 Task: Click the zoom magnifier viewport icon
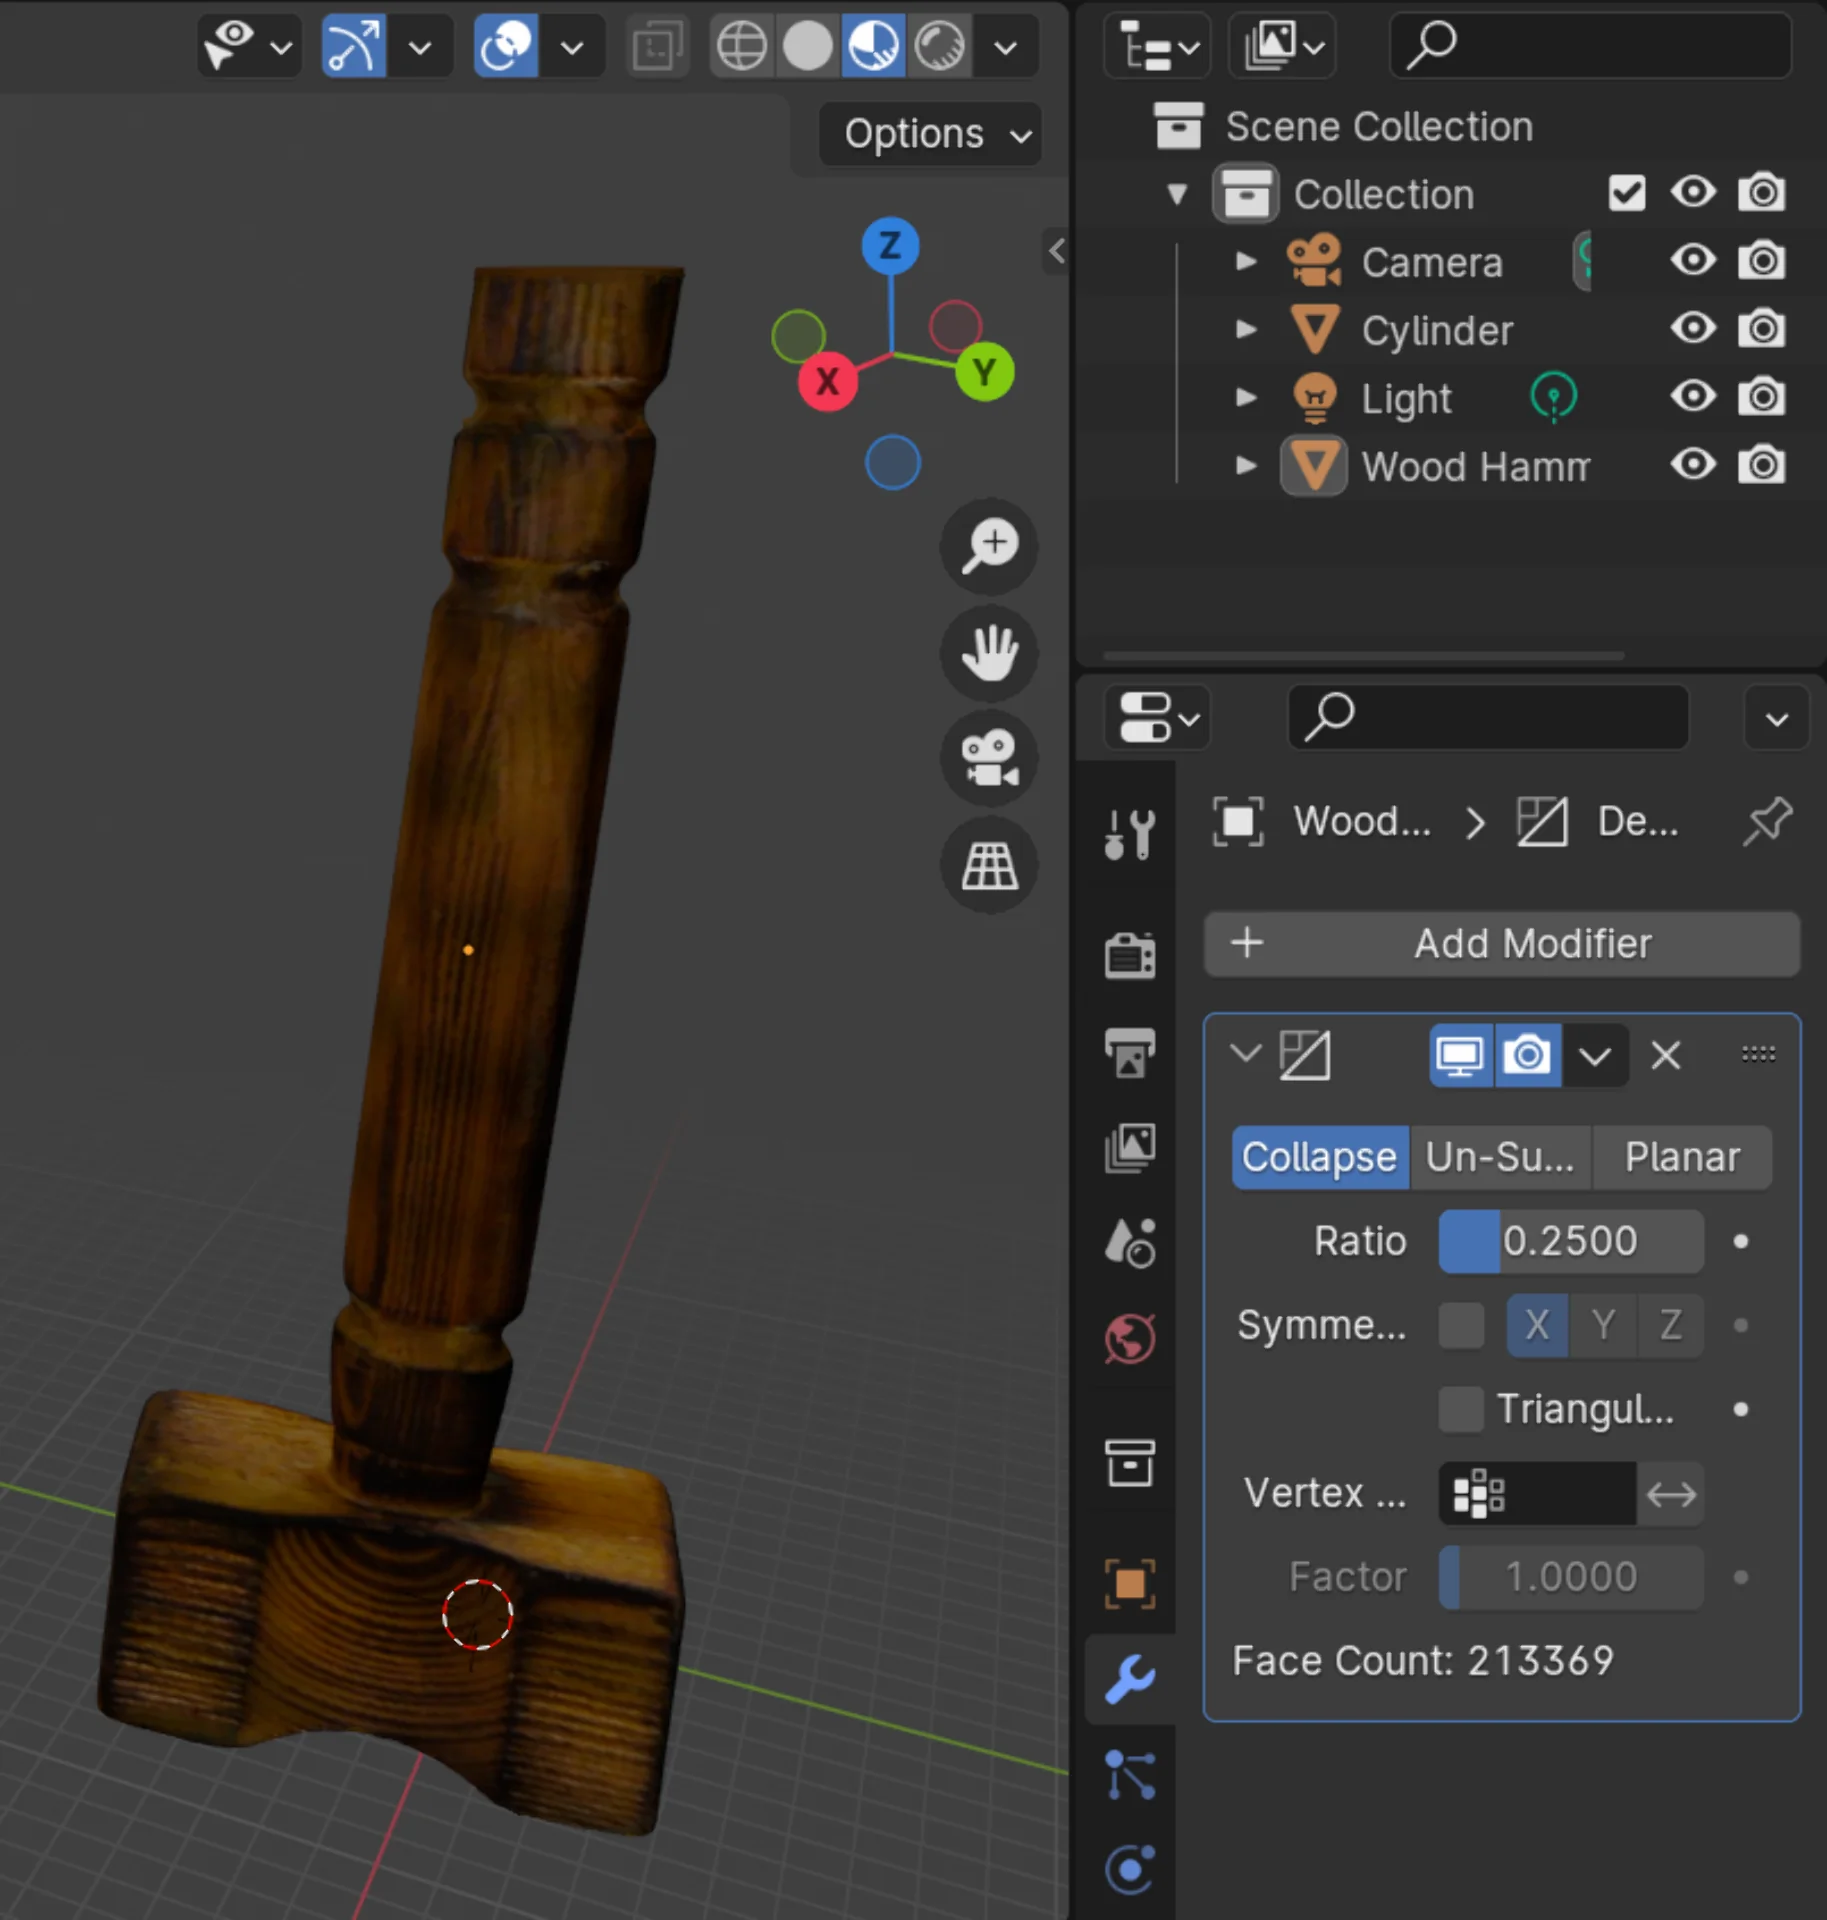(x=989, y=546)
